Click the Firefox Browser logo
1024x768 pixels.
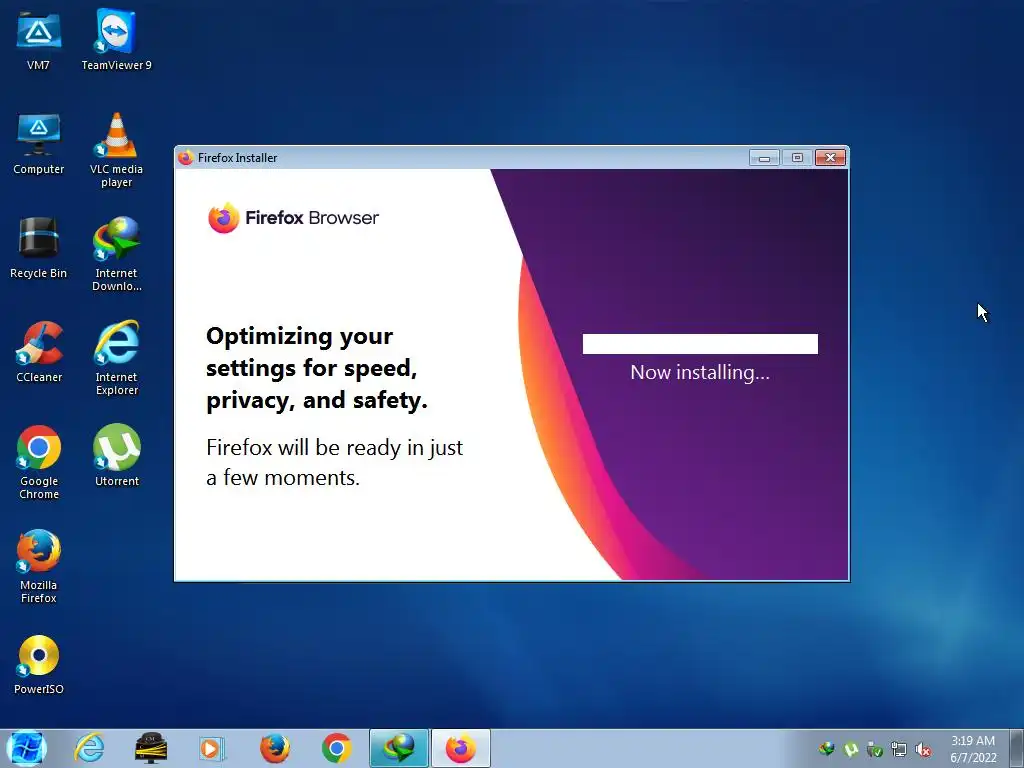293,218
